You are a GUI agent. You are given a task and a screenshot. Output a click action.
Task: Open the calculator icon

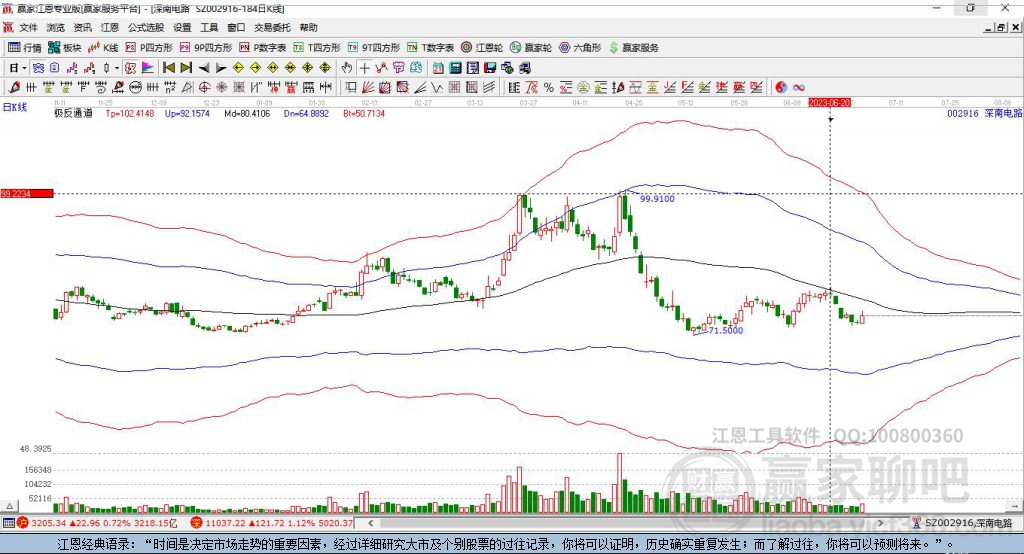(456, 68)
